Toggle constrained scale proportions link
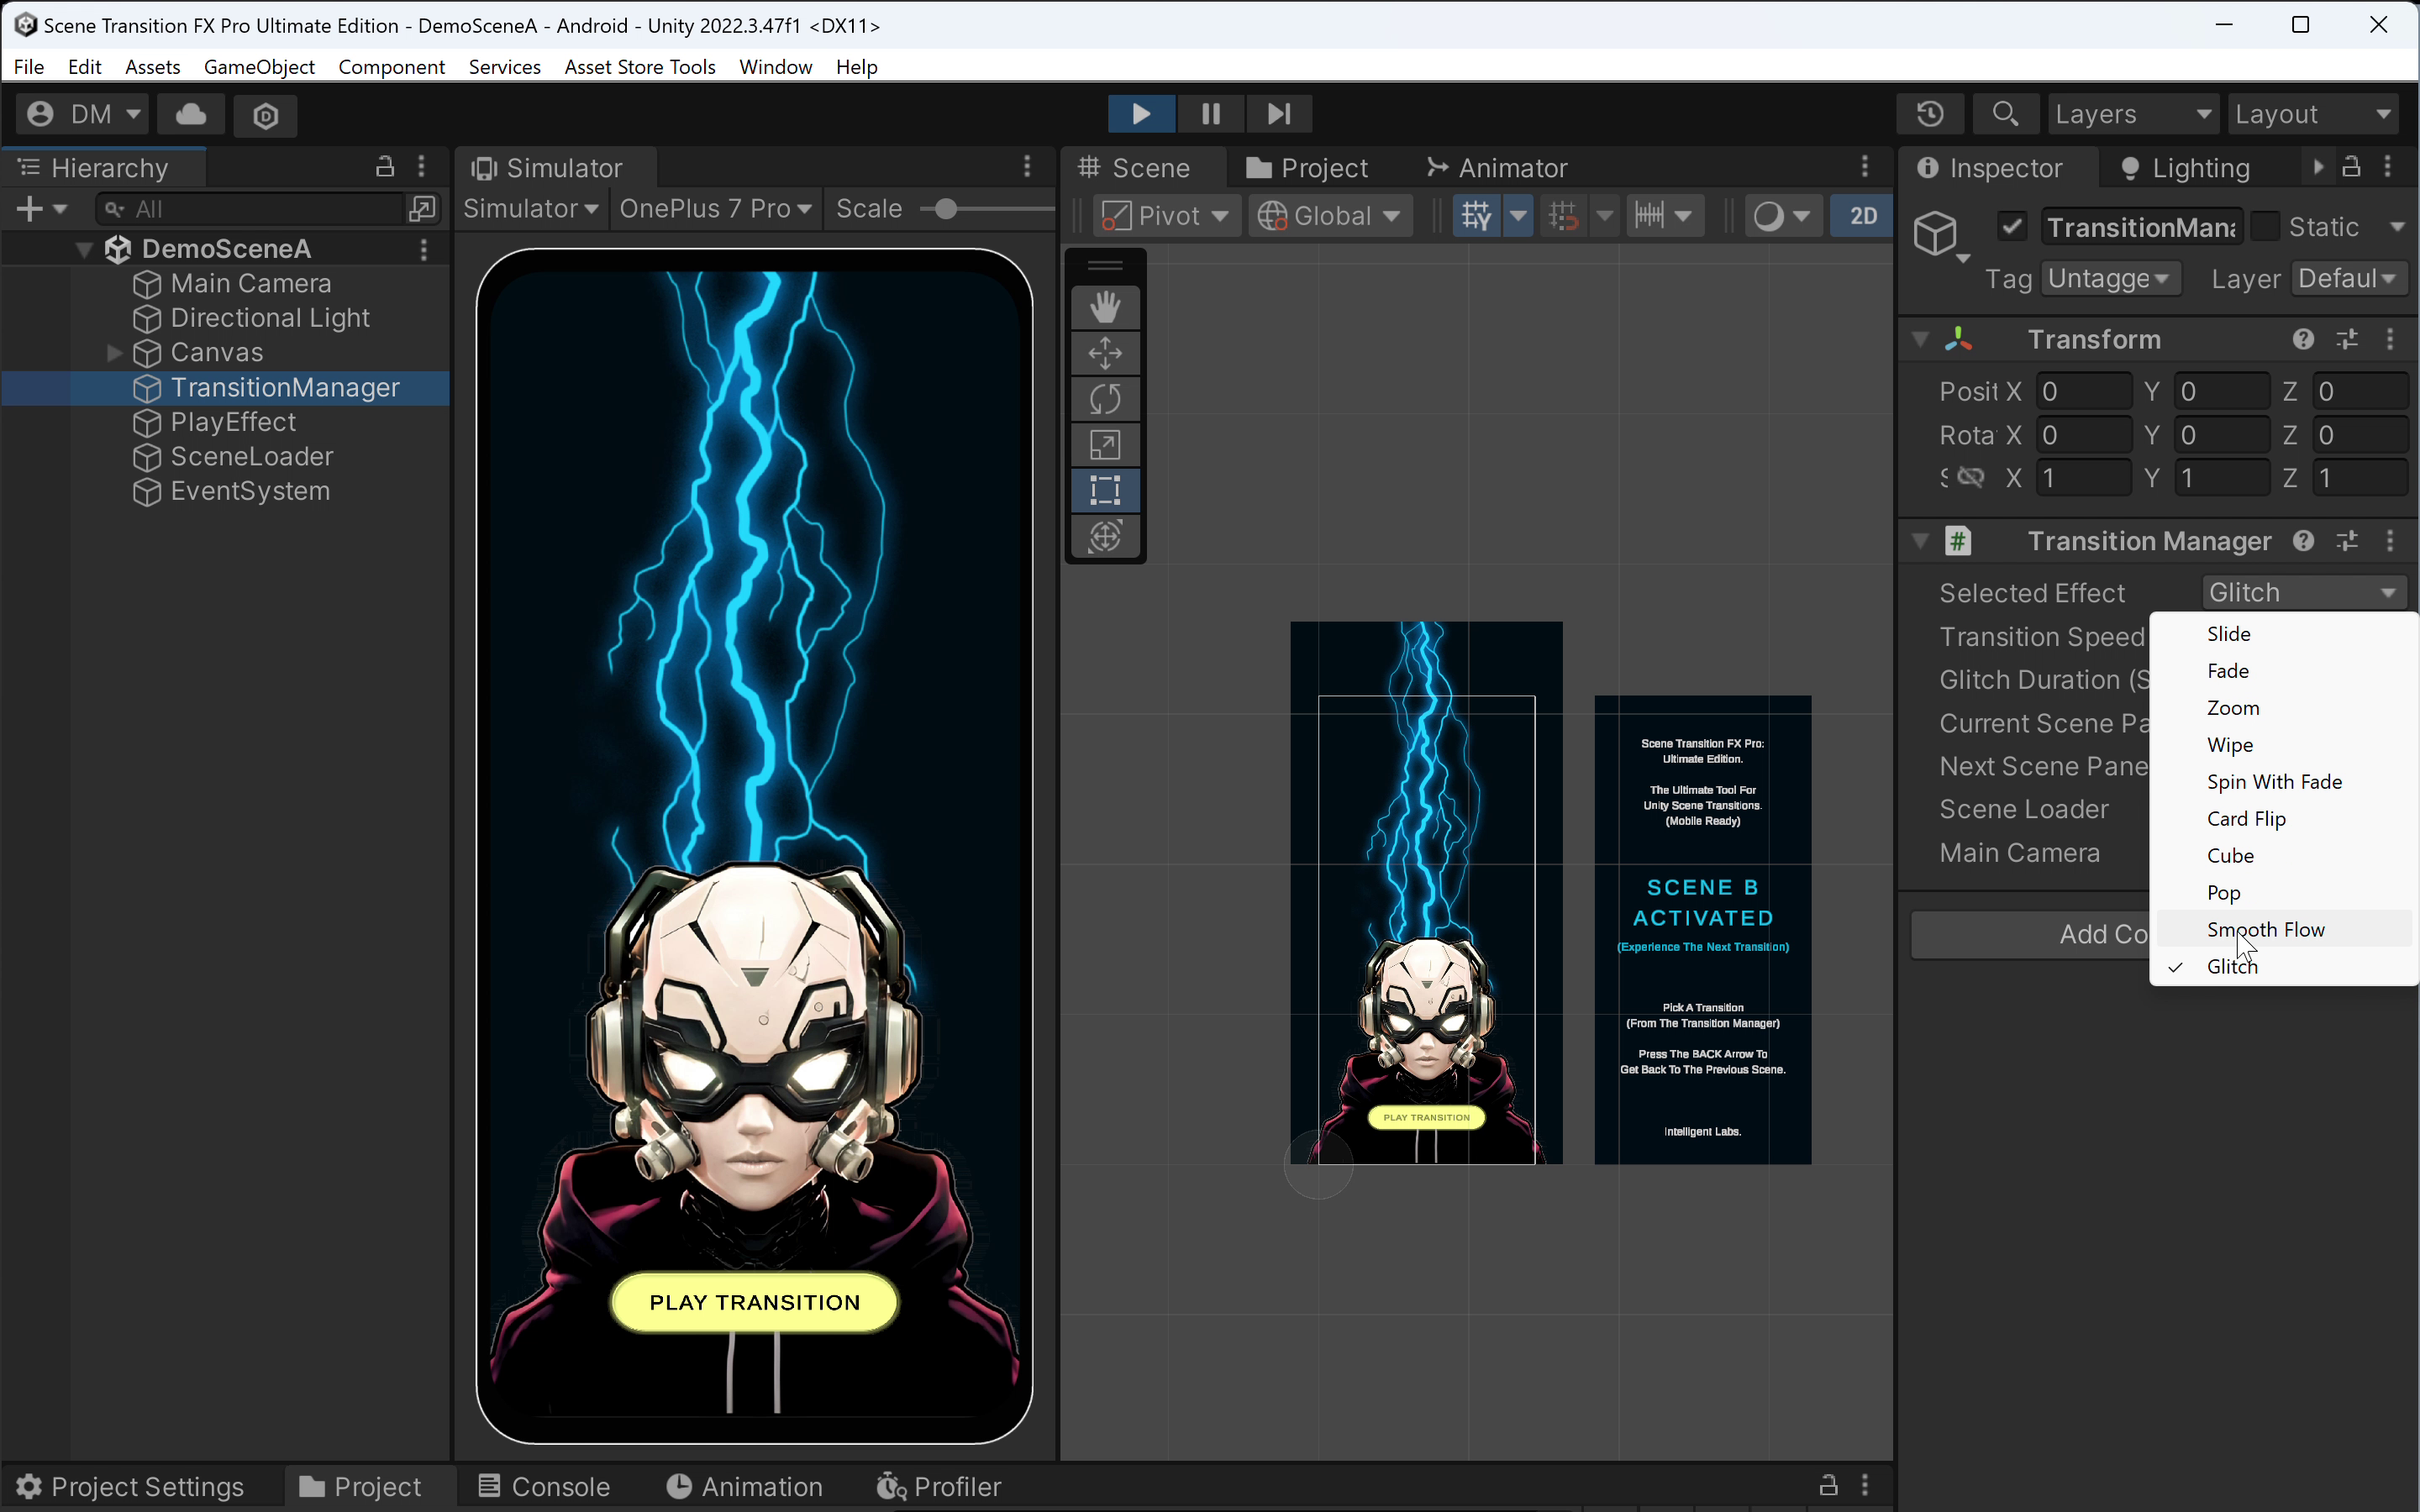The width and height of the screenshot is (2420, 1512). 1970,477
